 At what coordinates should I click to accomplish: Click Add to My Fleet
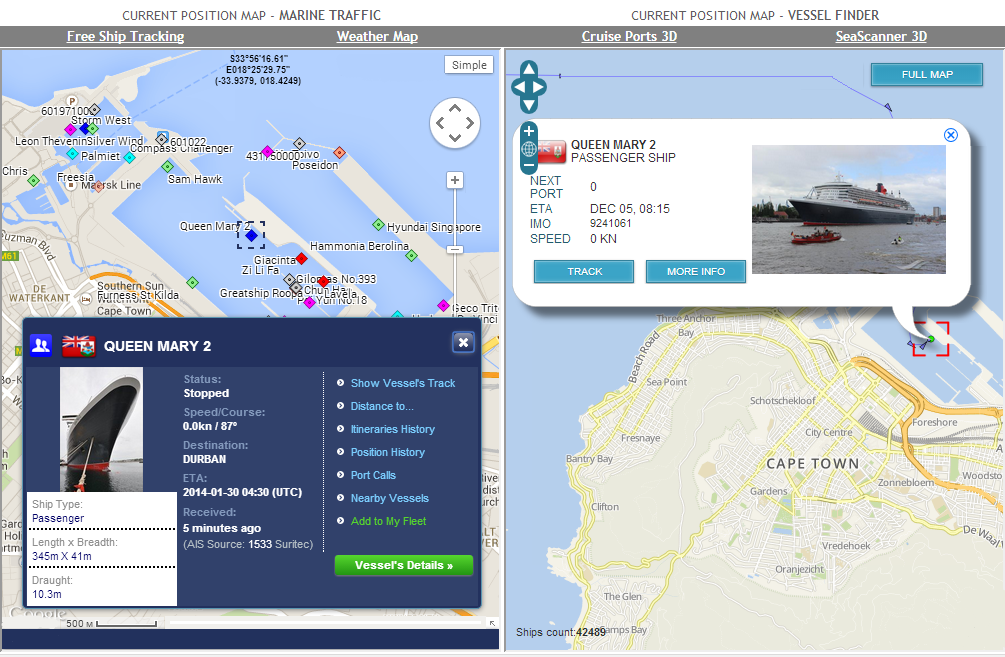[388, 522]
